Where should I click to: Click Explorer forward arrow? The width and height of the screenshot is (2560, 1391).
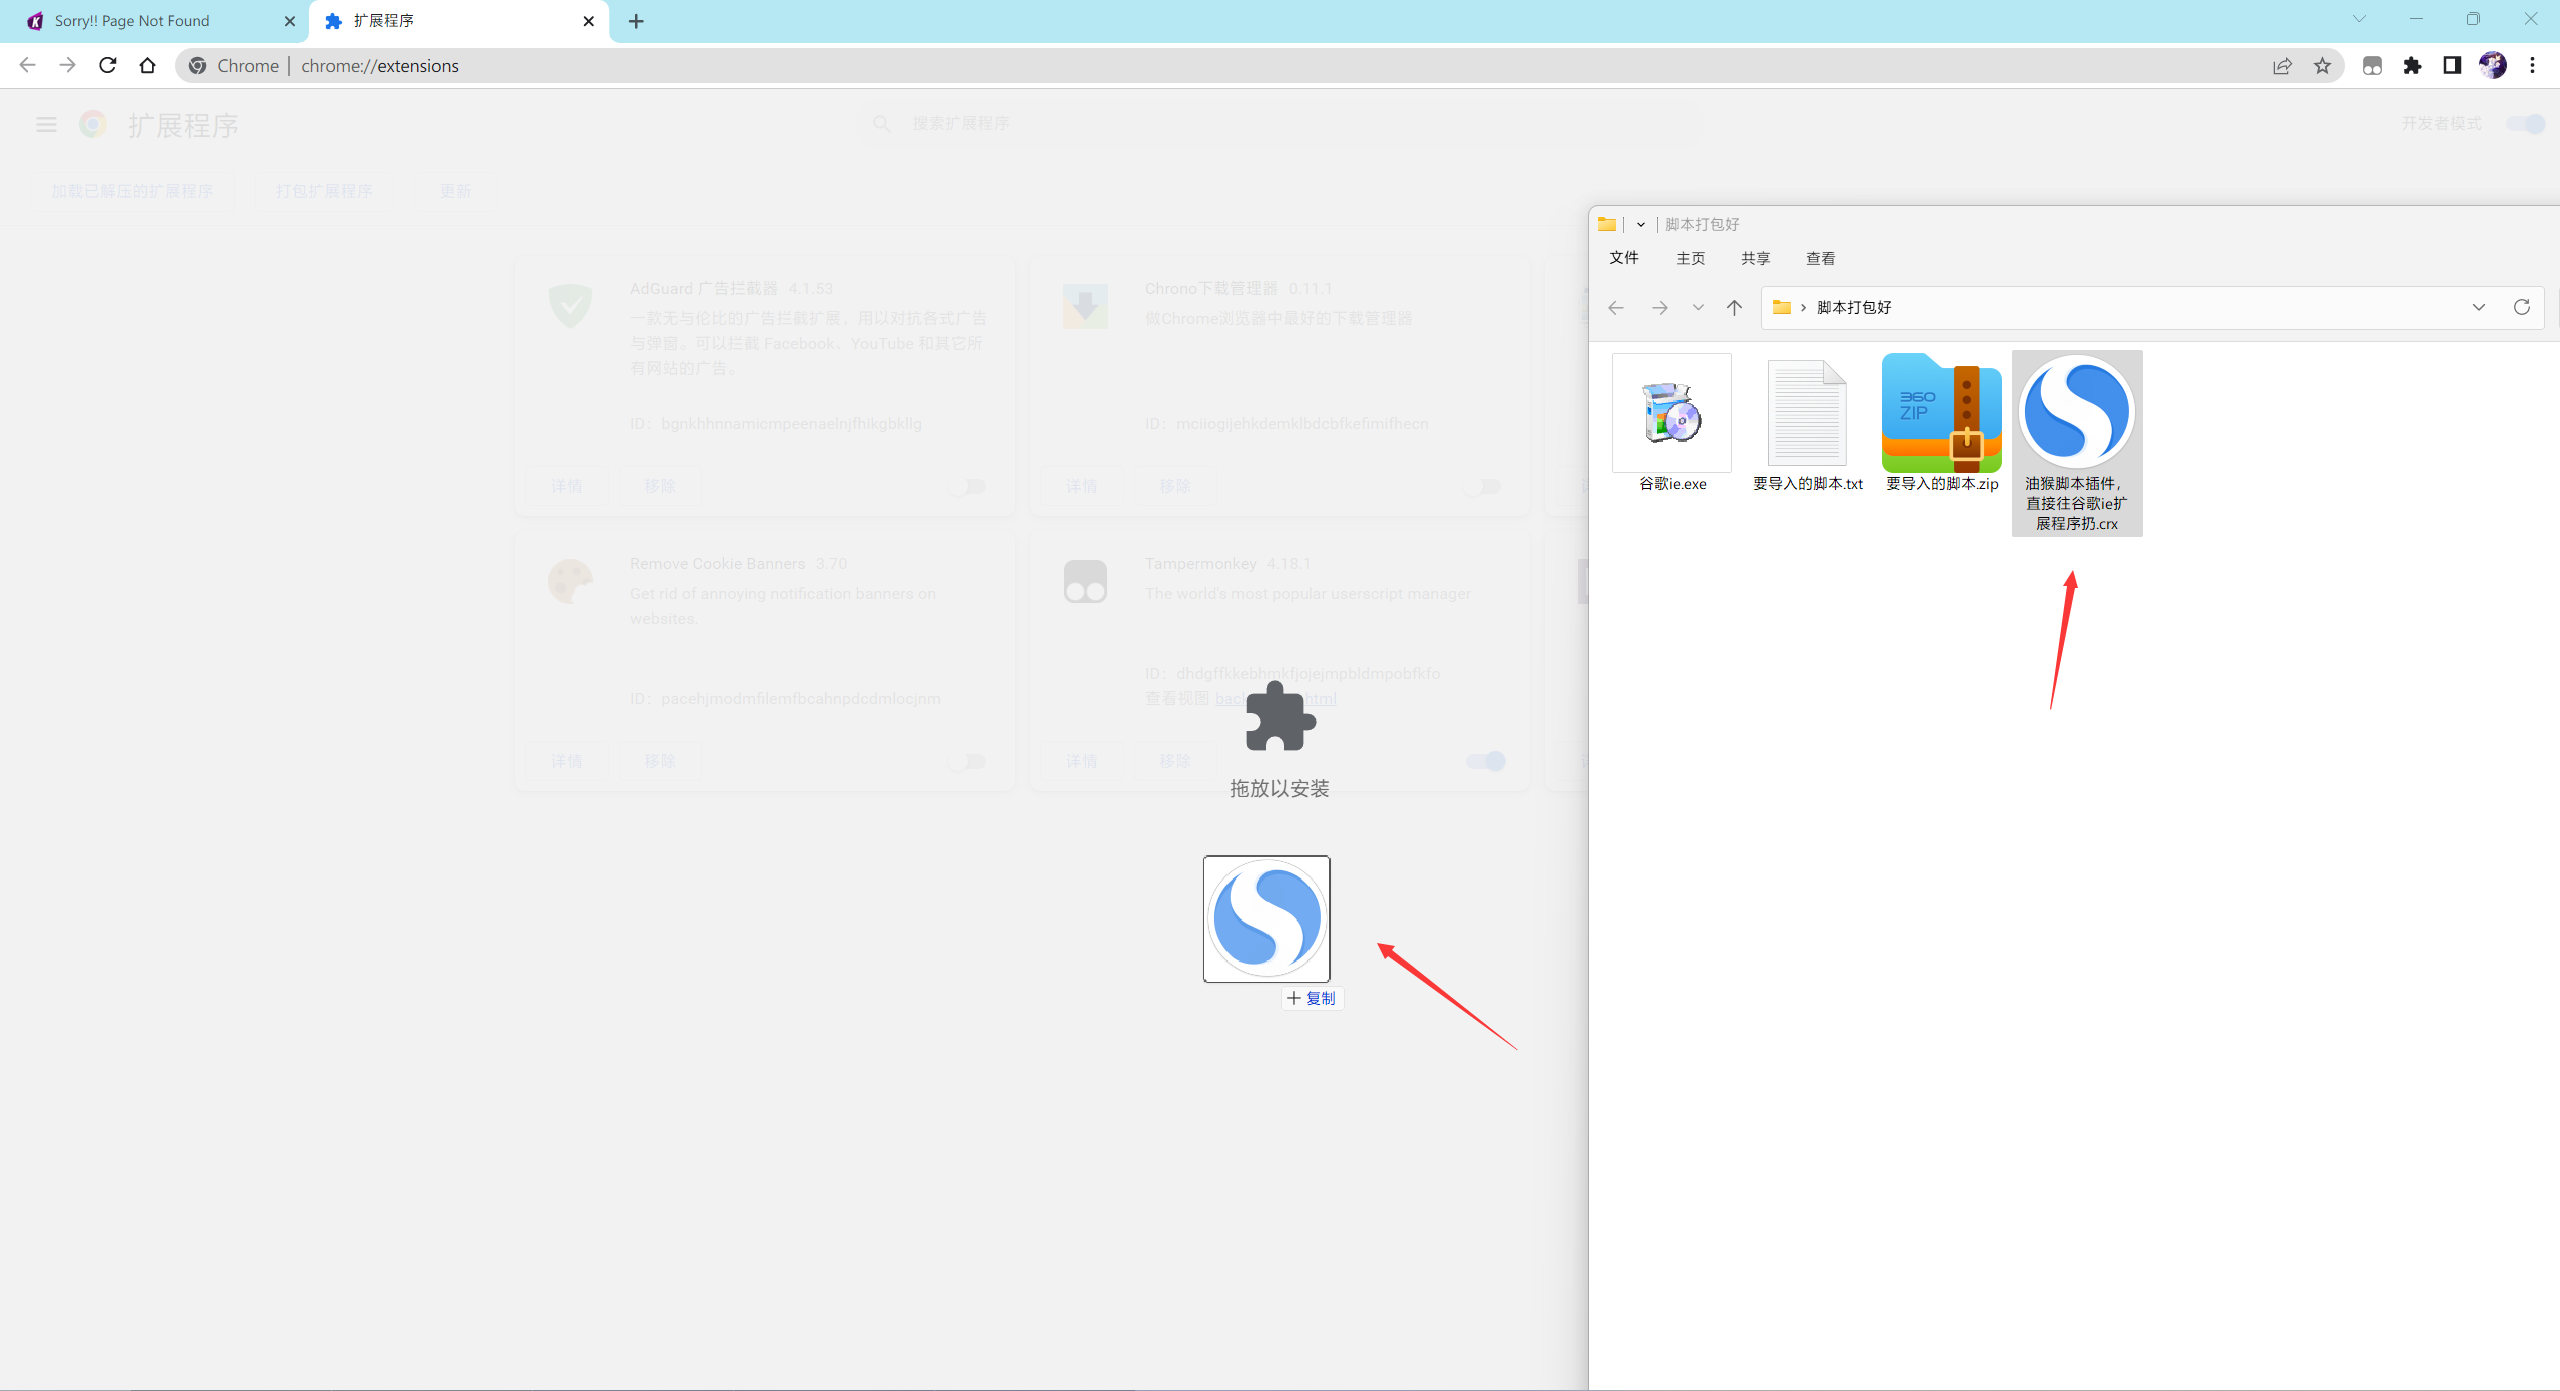pos(1660,308)
